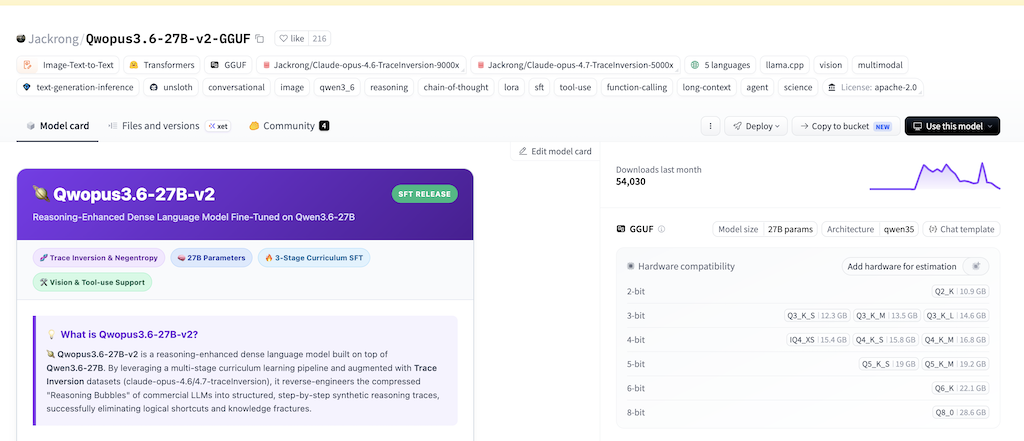
Task: Select the tool-use tag
Action: (x=575, y=87)
